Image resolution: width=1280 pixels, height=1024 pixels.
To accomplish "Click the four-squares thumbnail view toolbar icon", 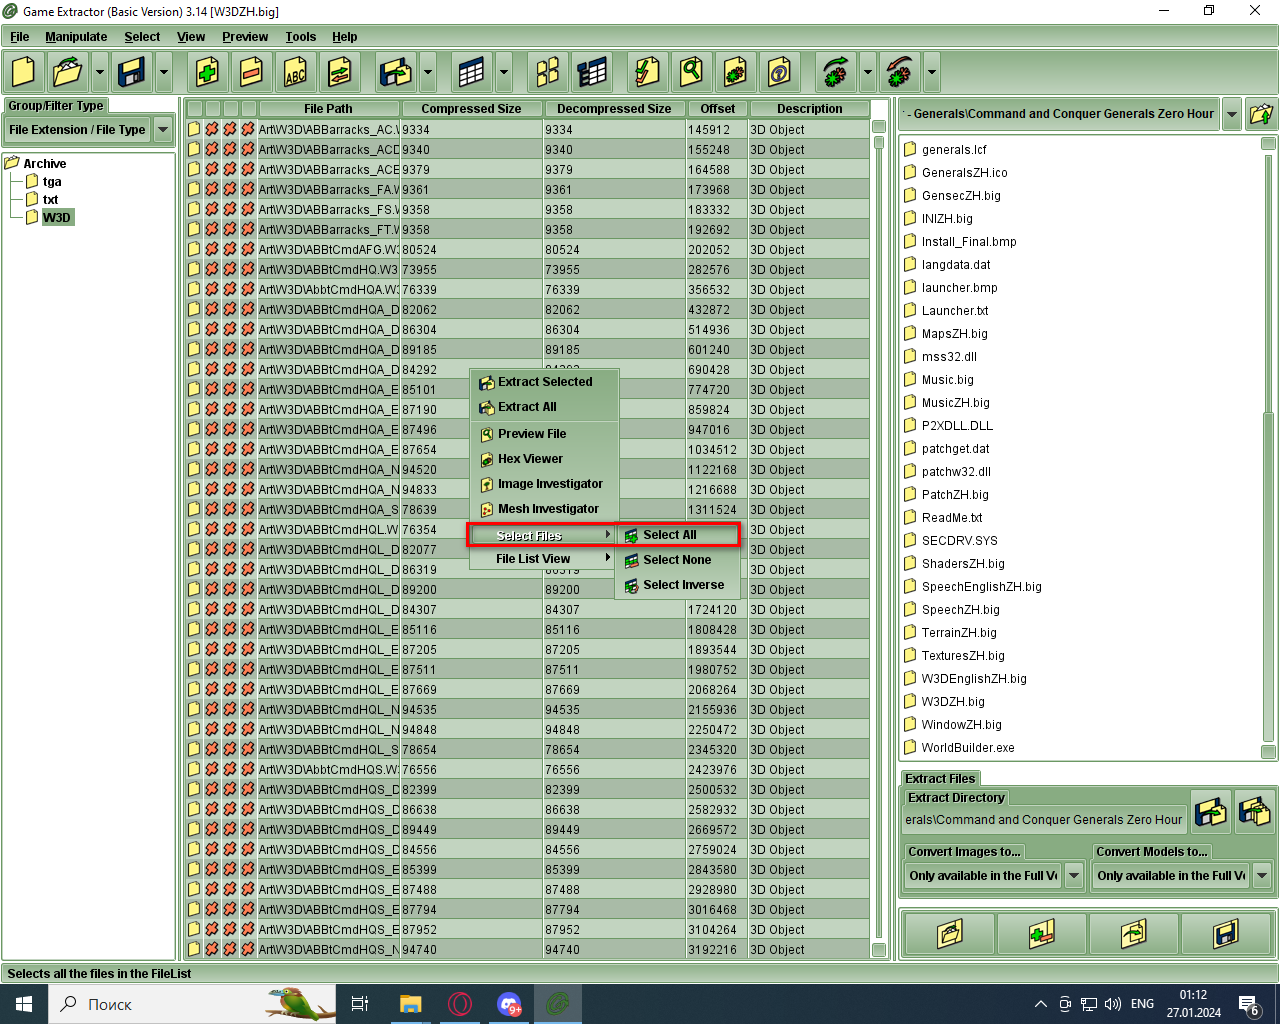I will pos(547,72).
